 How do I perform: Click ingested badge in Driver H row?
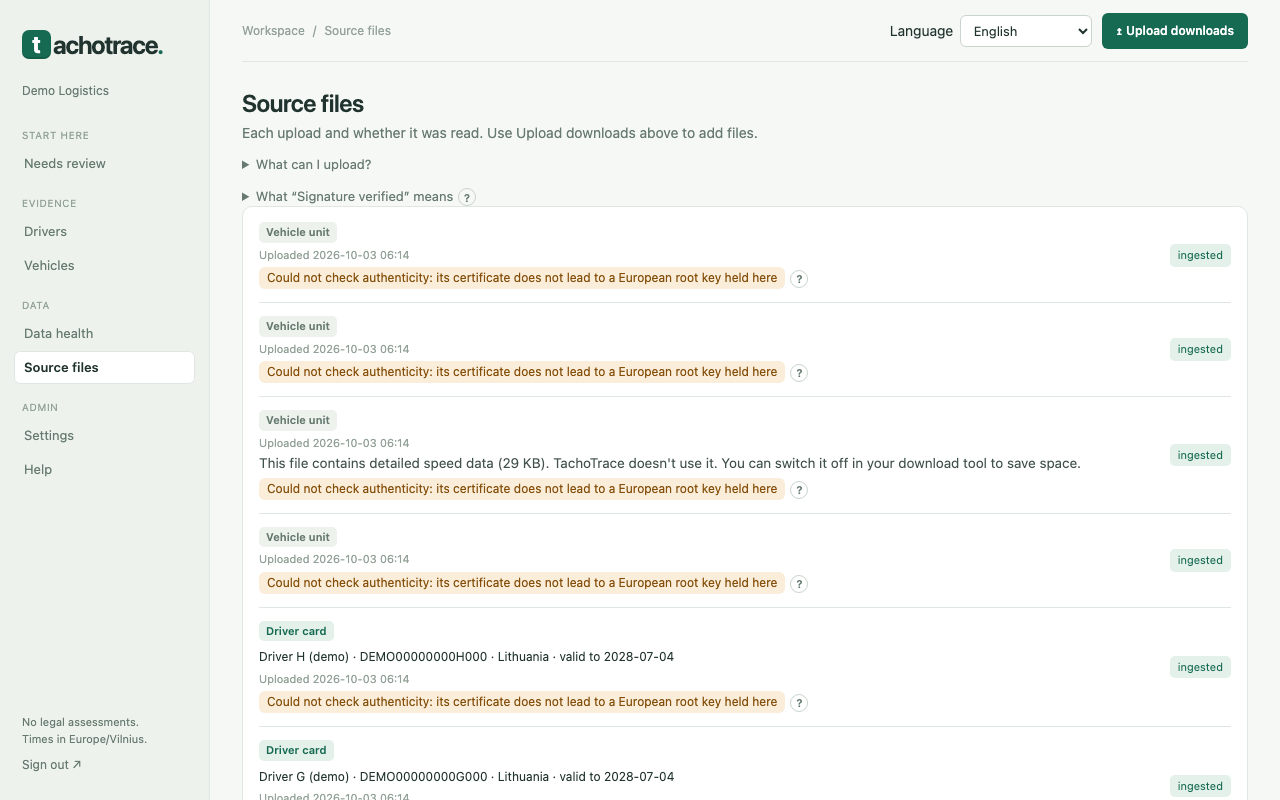(x=1200, y=667)
